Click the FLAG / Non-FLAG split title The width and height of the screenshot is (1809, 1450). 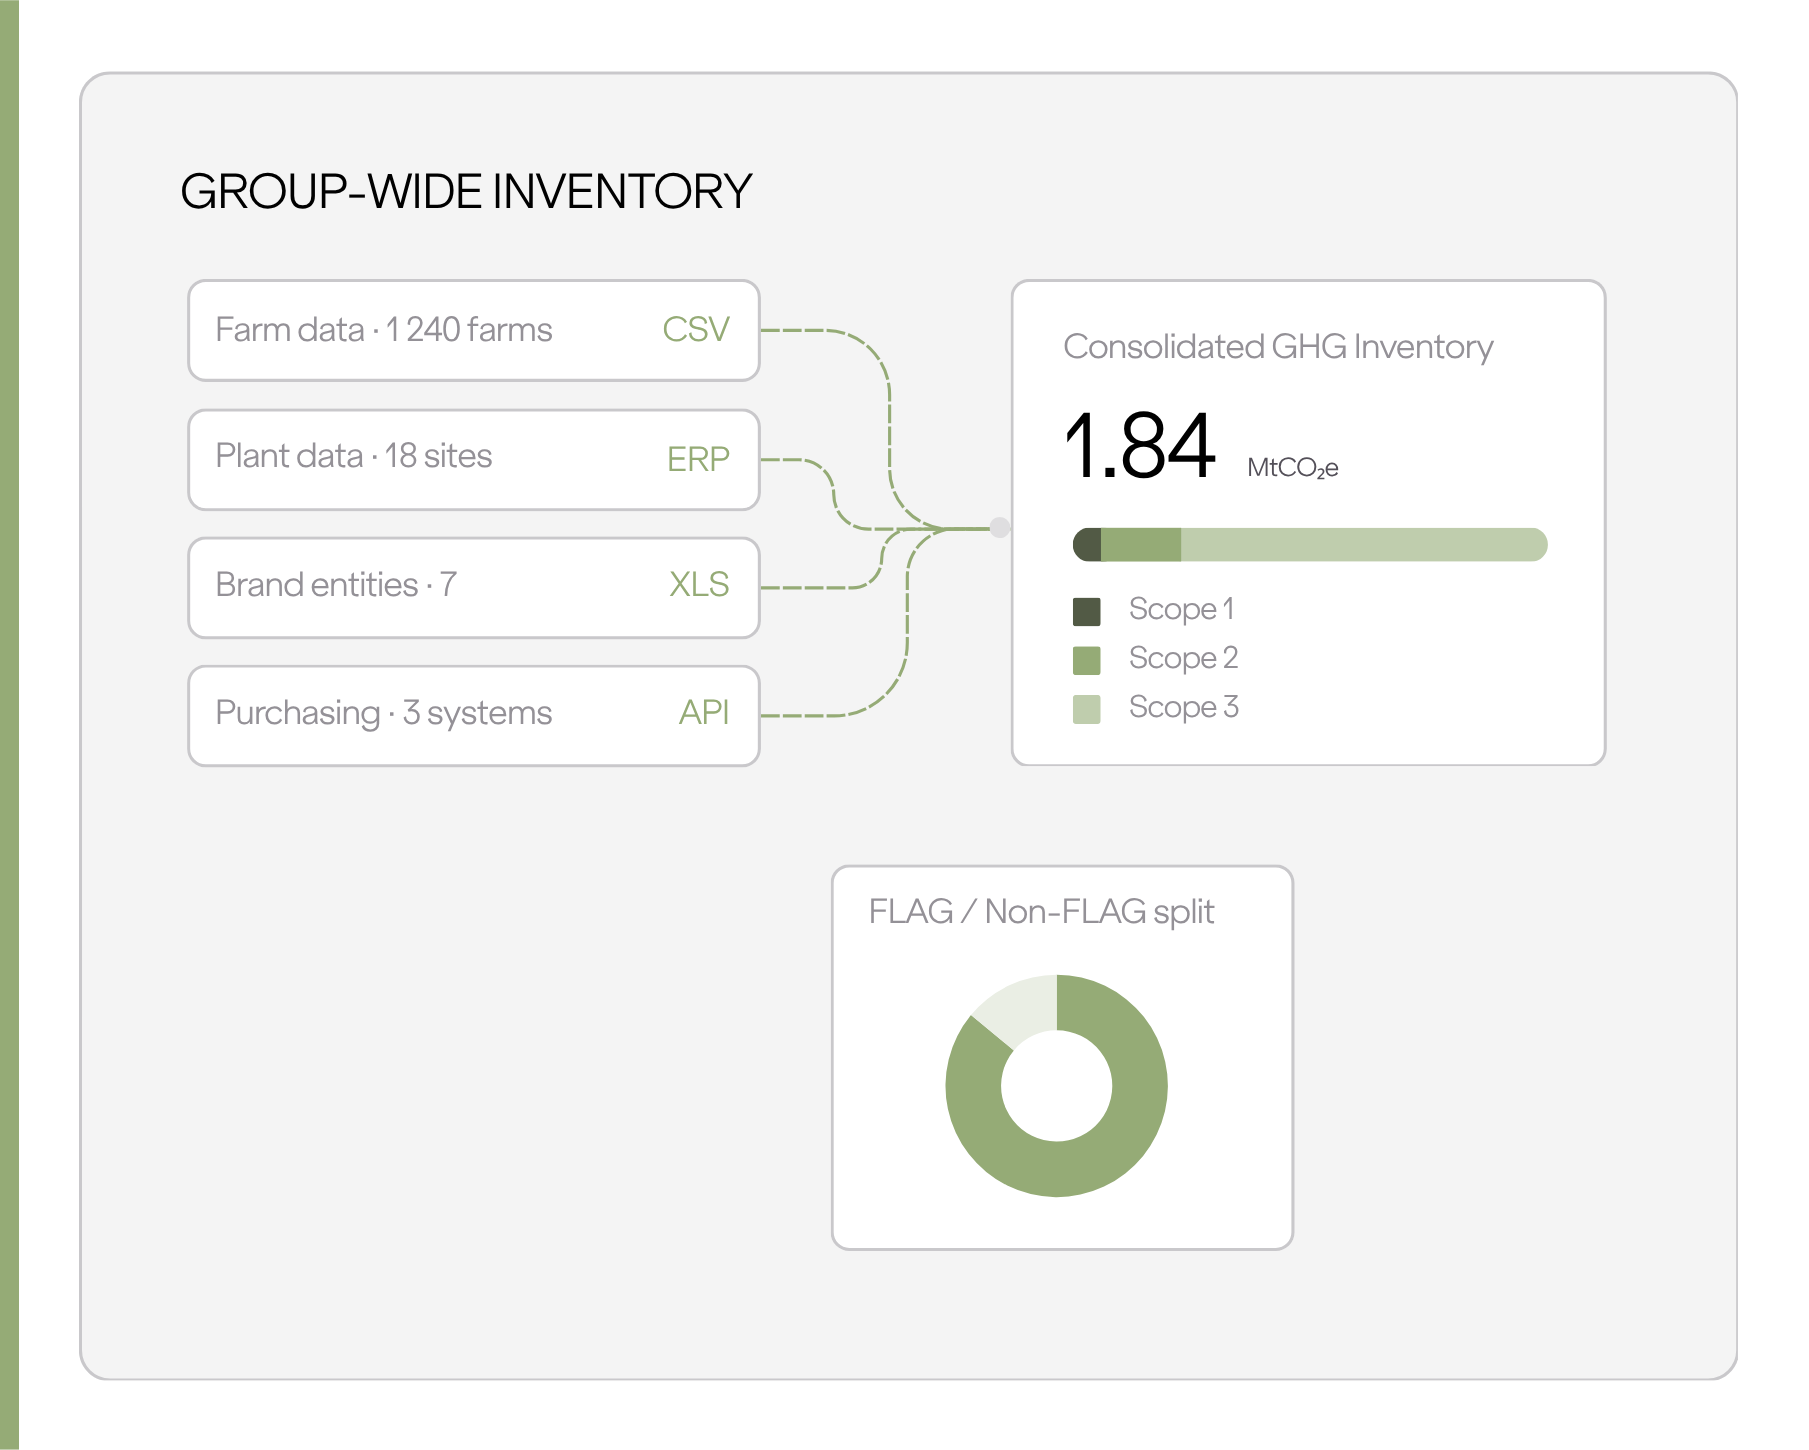click(1041, 912)
